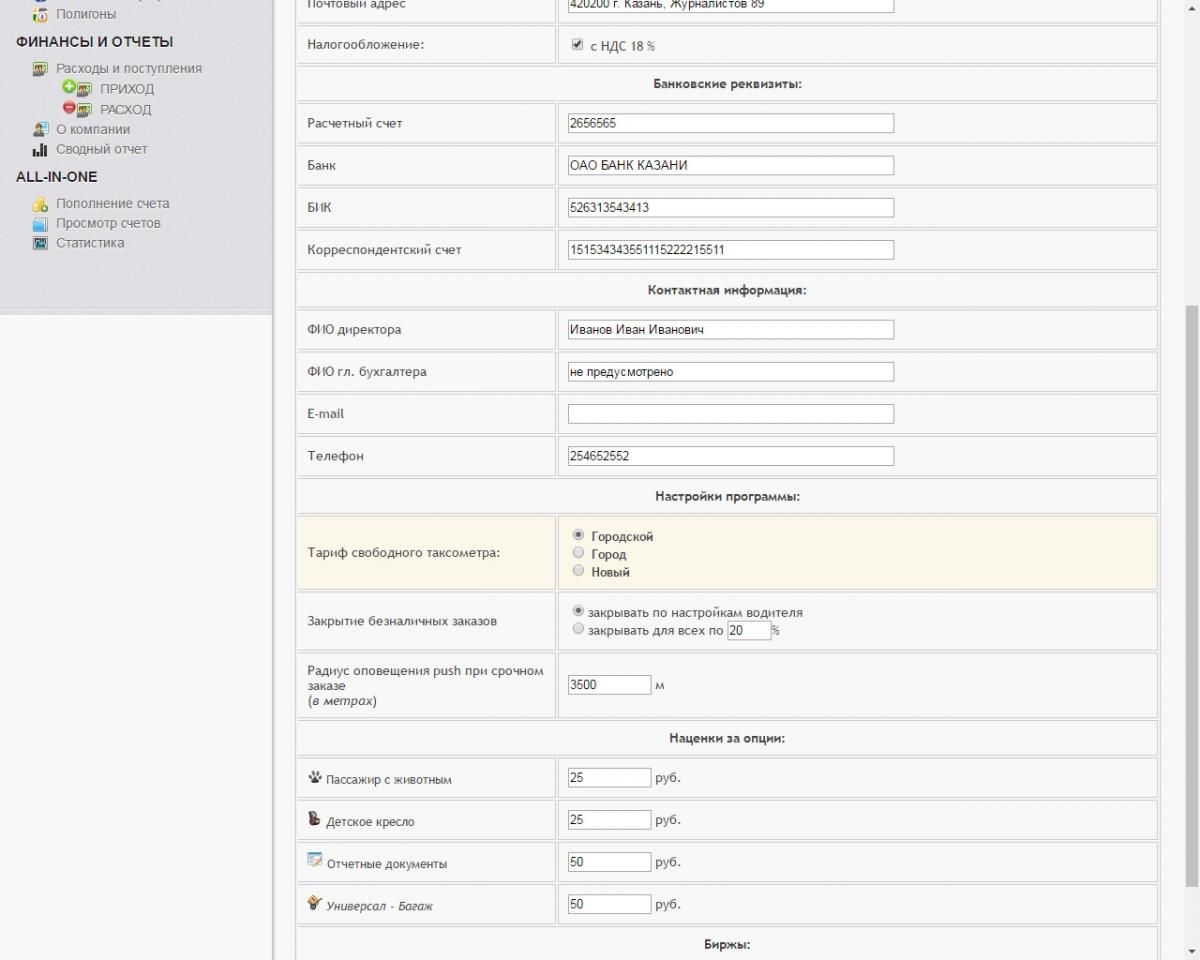Uncheck the с НДС 18 % checkbox
The image size is (1200, 960).
click(577, 45)
